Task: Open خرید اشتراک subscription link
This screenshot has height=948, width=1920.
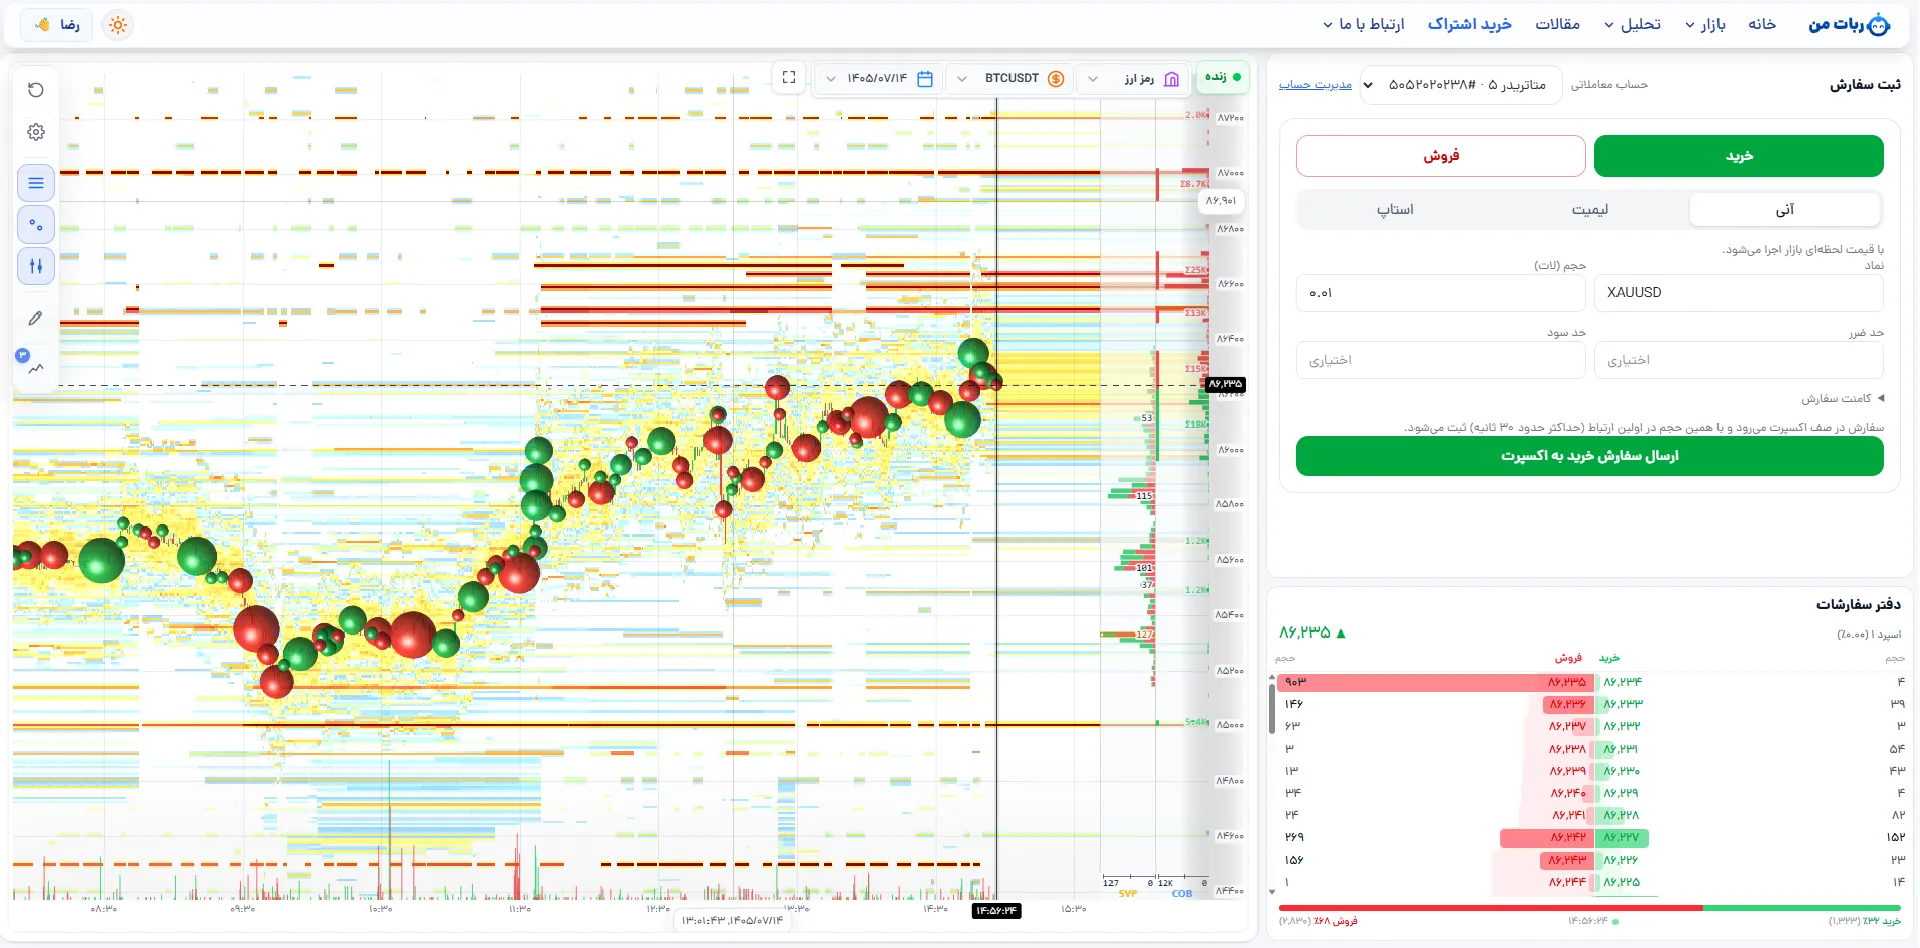Action: 1469,24
